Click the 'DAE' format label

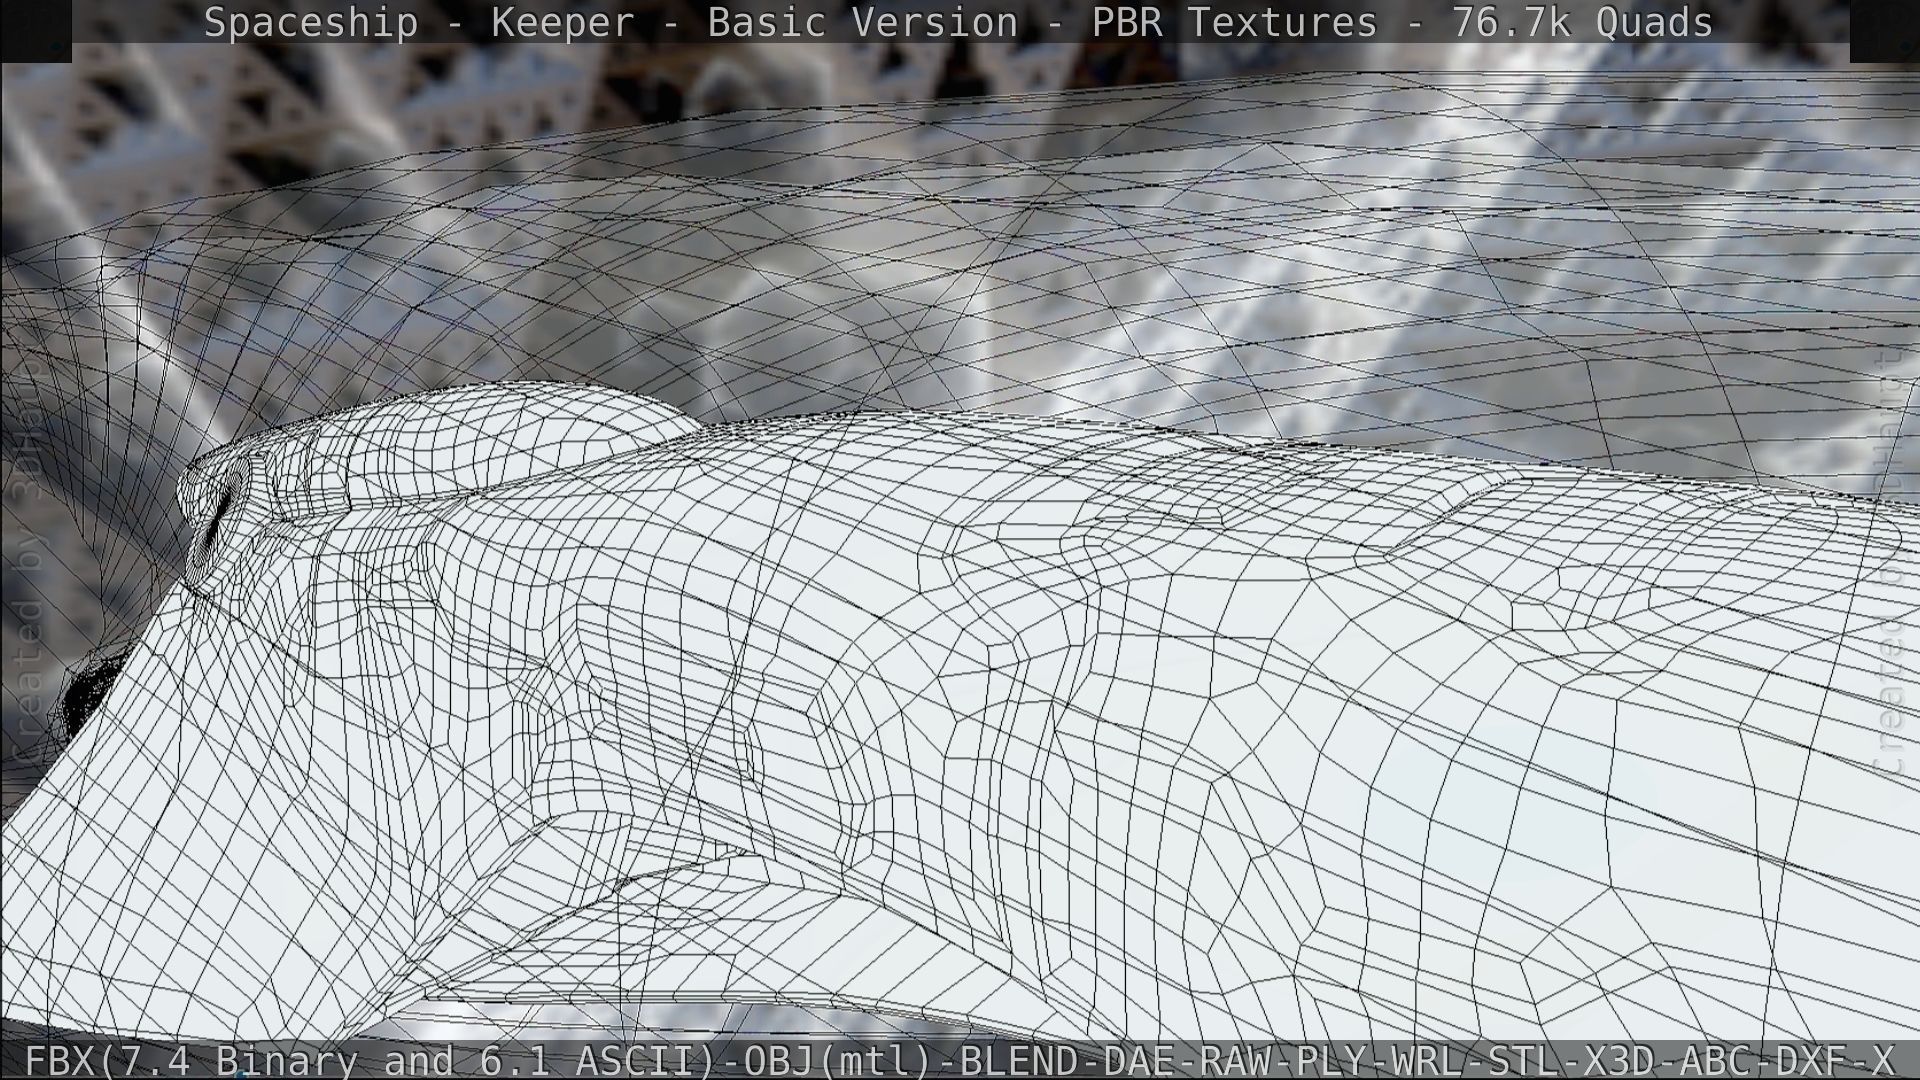click(1138, 1060)
